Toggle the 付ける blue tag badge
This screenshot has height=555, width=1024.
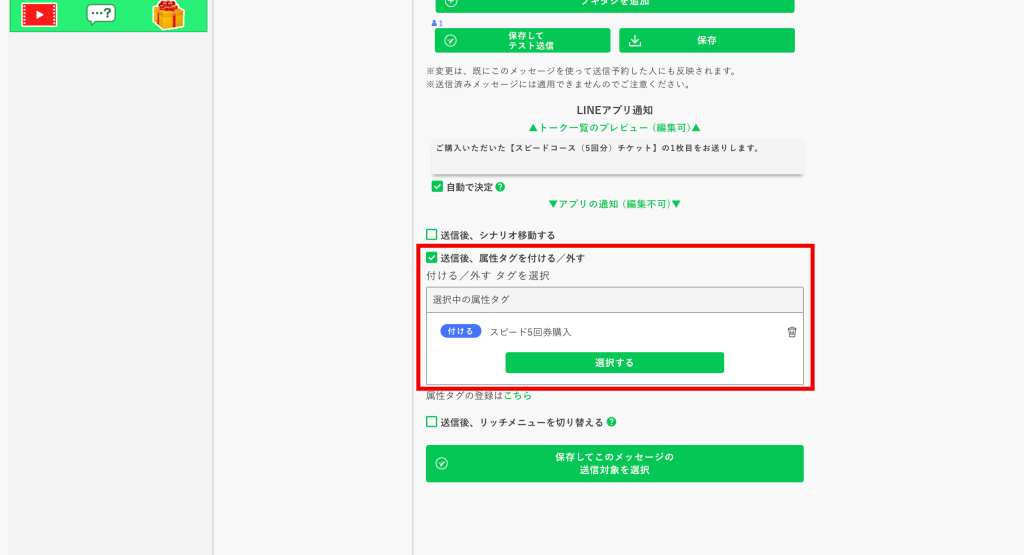click(460, 331)
